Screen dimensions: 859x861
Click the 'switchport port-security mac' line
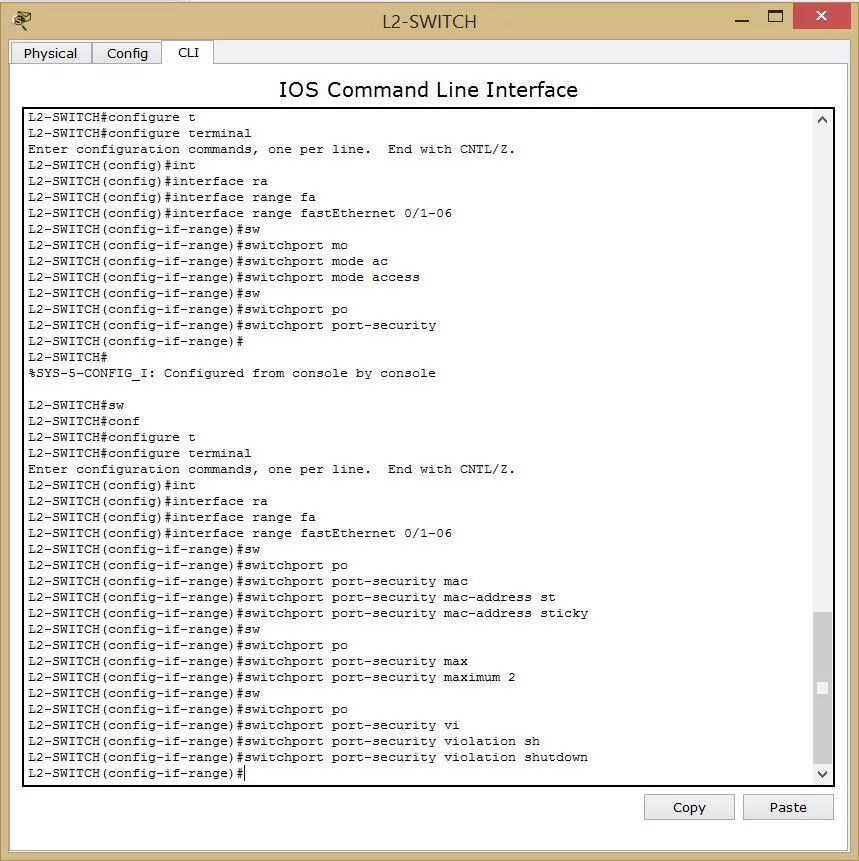point(248,582)
